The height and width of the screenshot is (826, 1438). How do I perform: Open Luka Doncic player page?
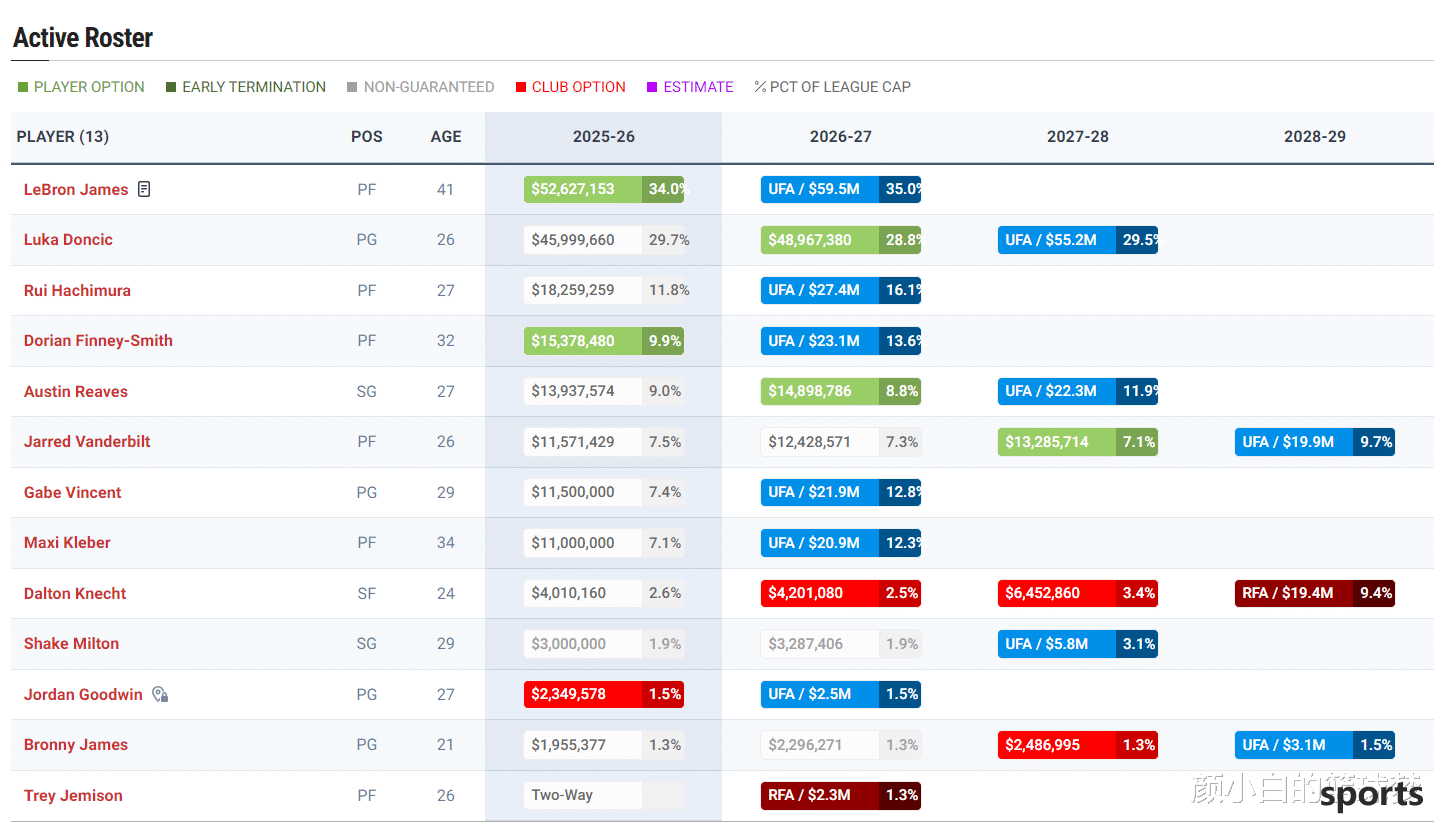[x=68, y=240]
